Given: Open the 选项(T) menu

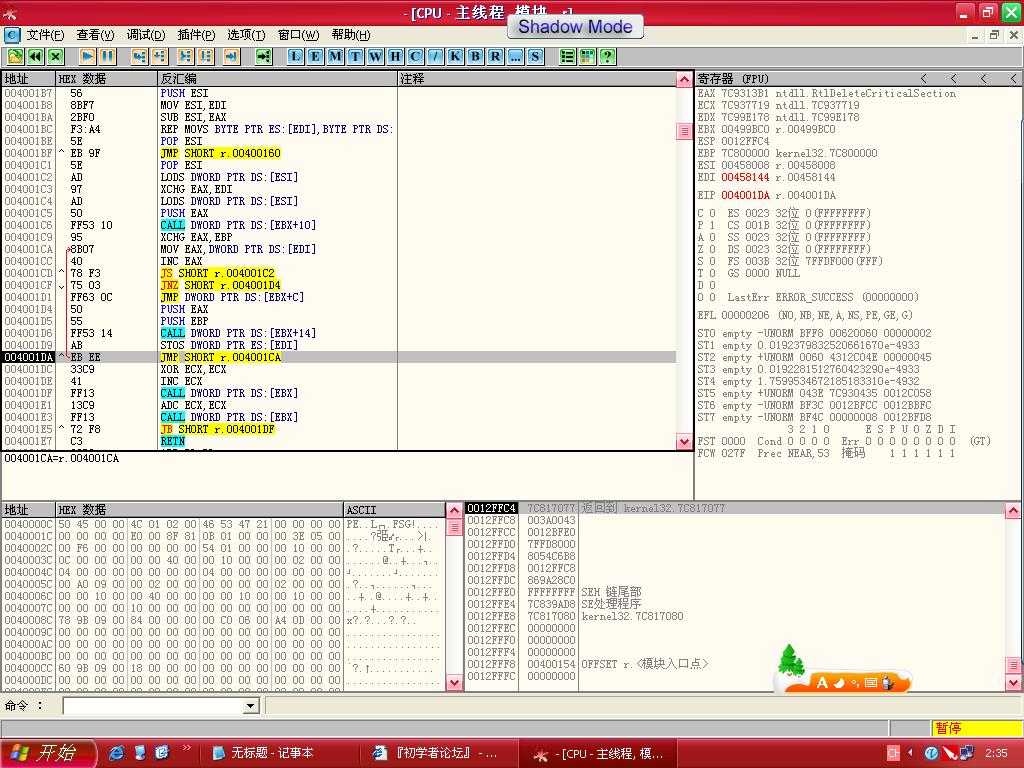Looking at the screenshot, I should point(246,35).
